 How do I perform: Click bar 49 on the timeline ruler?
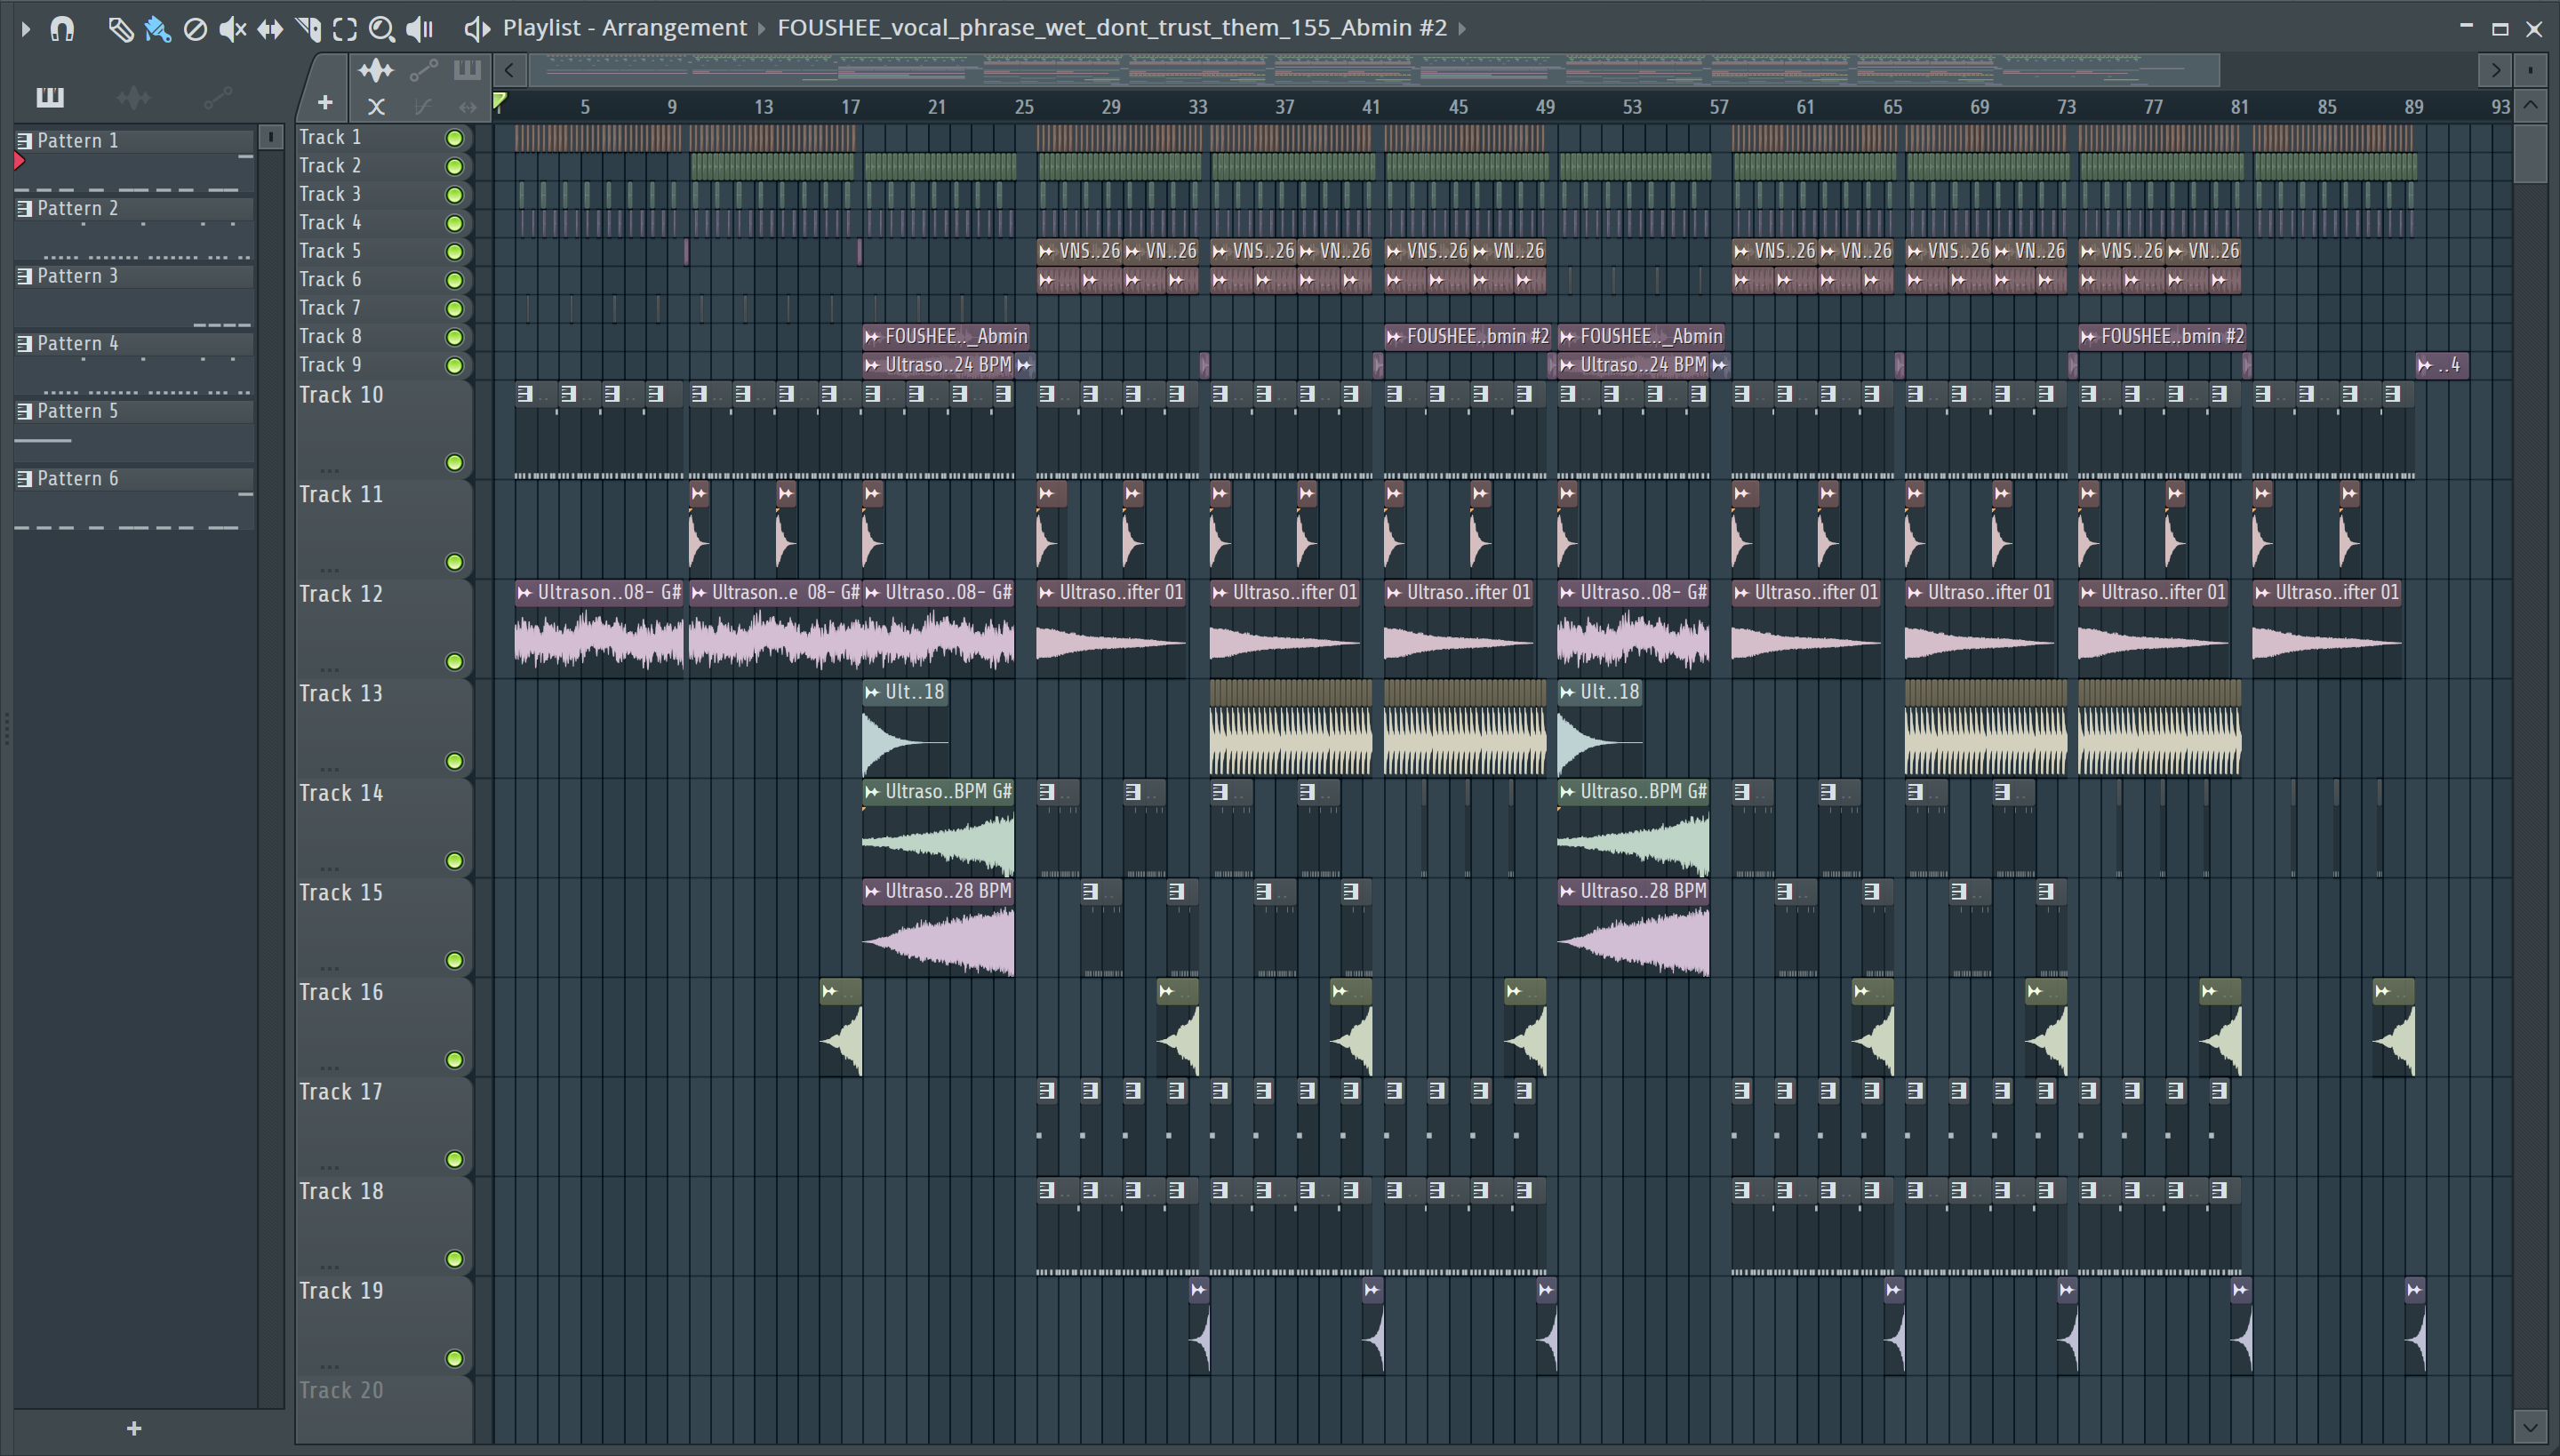[x=1545, y=107]
